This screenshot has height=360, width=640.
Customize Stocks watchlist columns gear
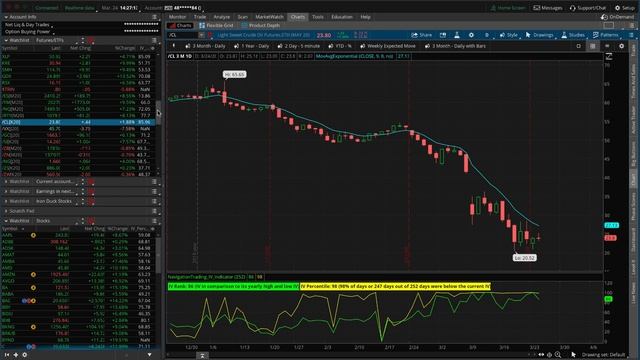[x=153, y=229]
